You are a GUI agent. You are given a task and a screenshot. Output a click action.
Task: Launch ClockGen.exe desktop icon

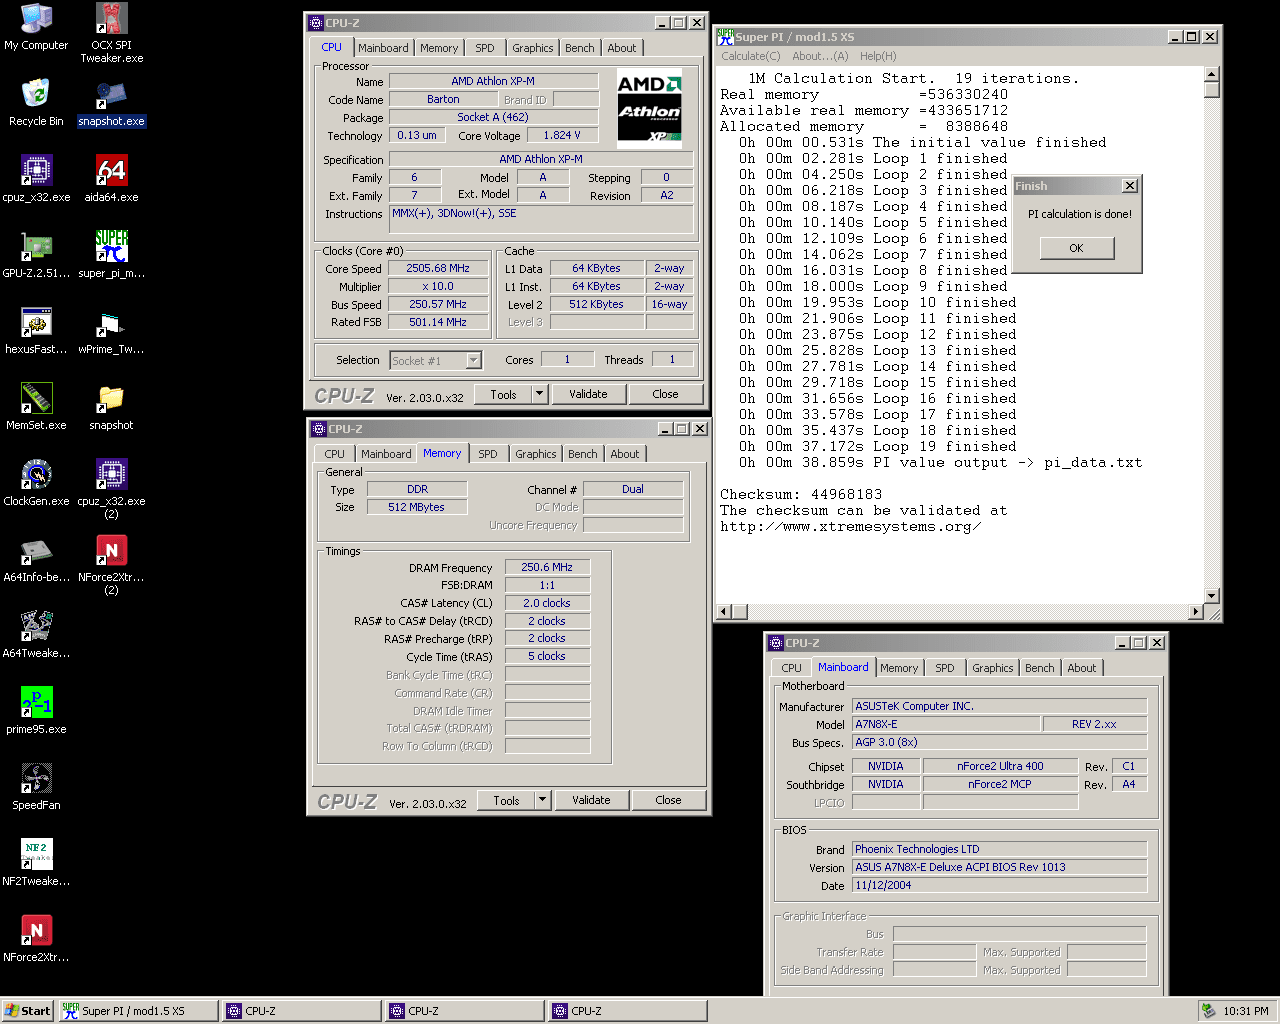click(x=36, y=483)
